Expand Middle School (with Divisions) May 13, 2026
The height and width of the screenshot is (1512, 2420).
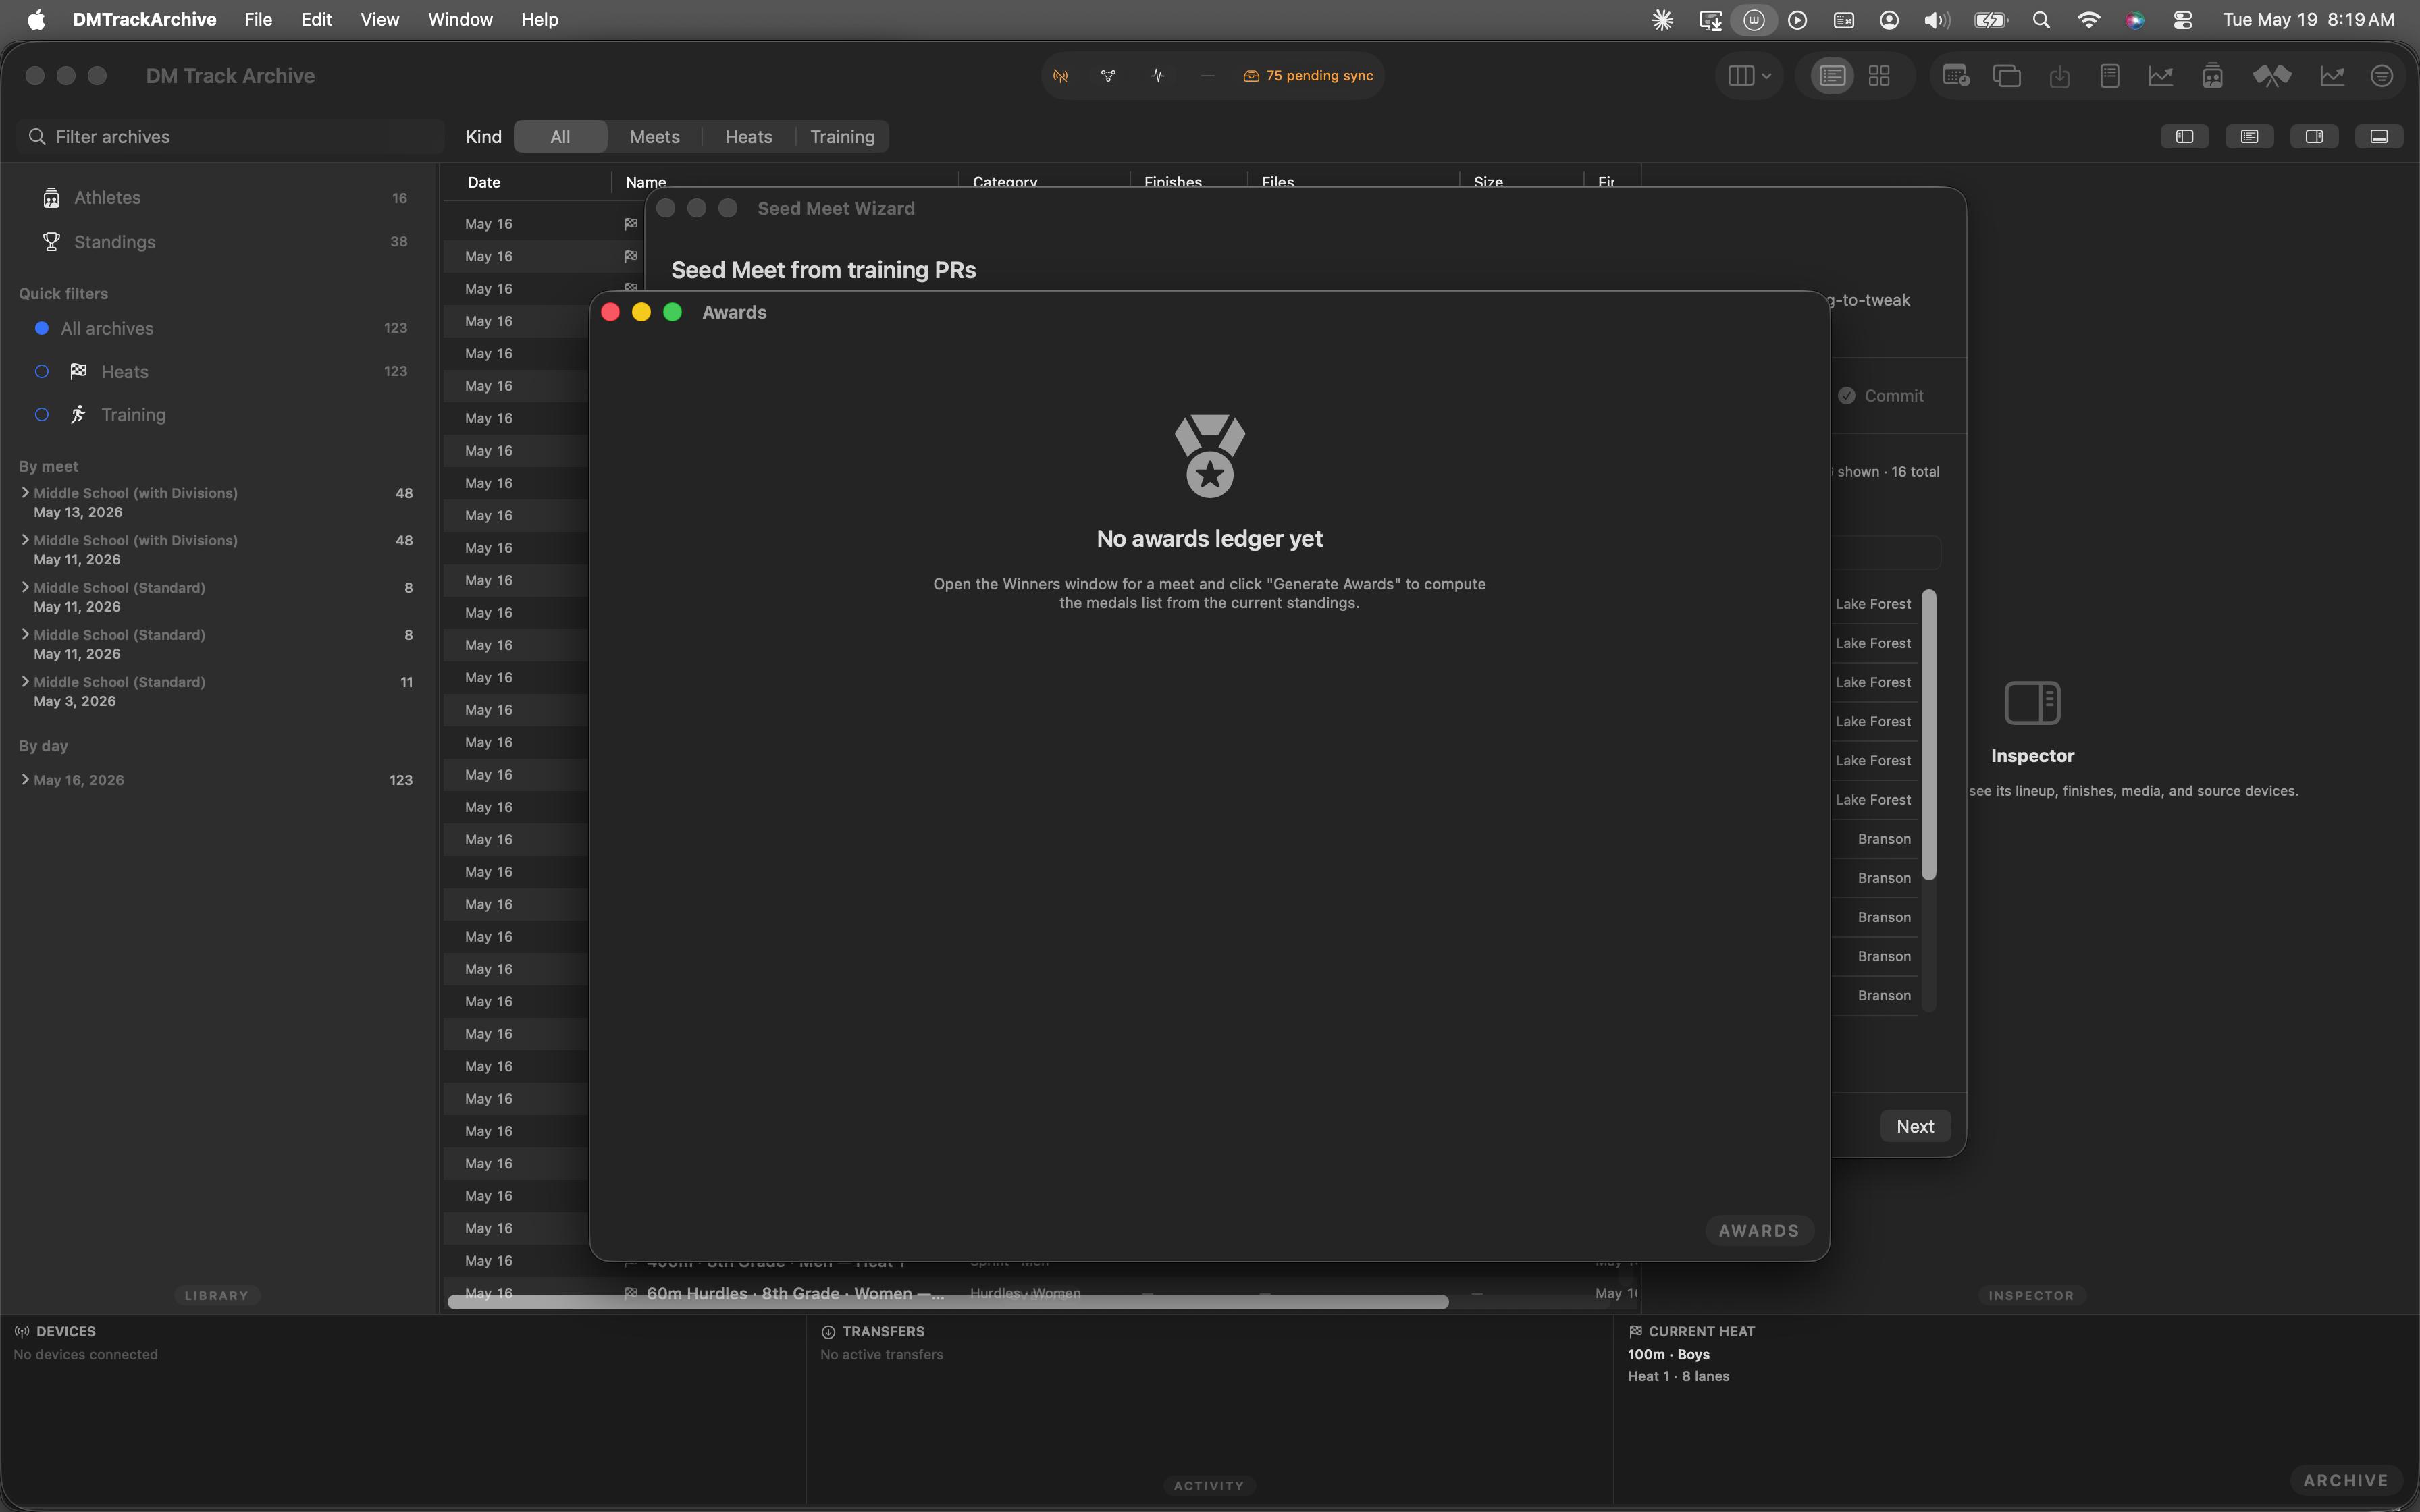pyautogui.click(x=25, y=493)
